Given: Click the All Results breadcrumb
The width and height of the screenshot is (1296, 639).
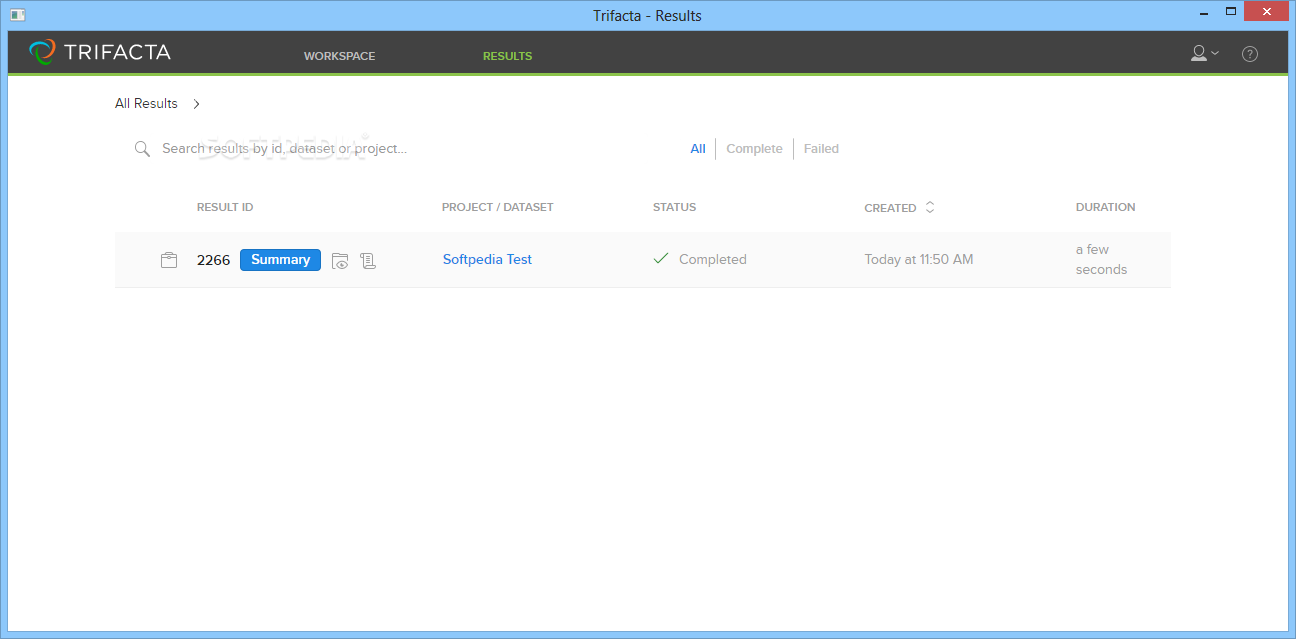Looking at the screenshot, I should point(146,104).
